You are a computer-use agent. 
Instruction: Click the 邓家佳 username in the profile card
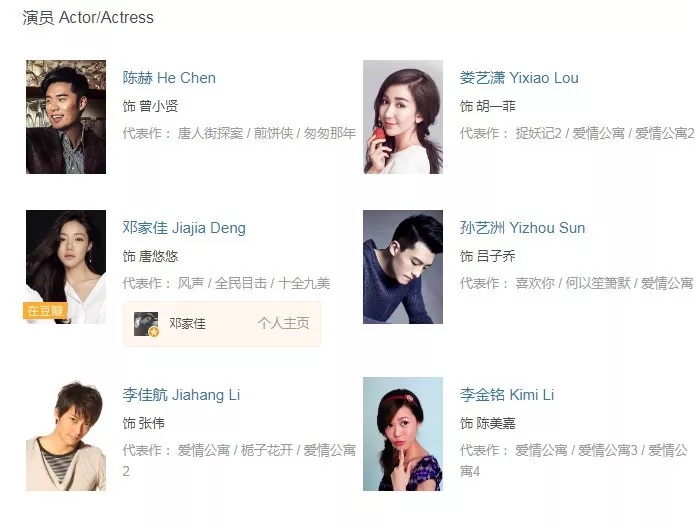187,324
